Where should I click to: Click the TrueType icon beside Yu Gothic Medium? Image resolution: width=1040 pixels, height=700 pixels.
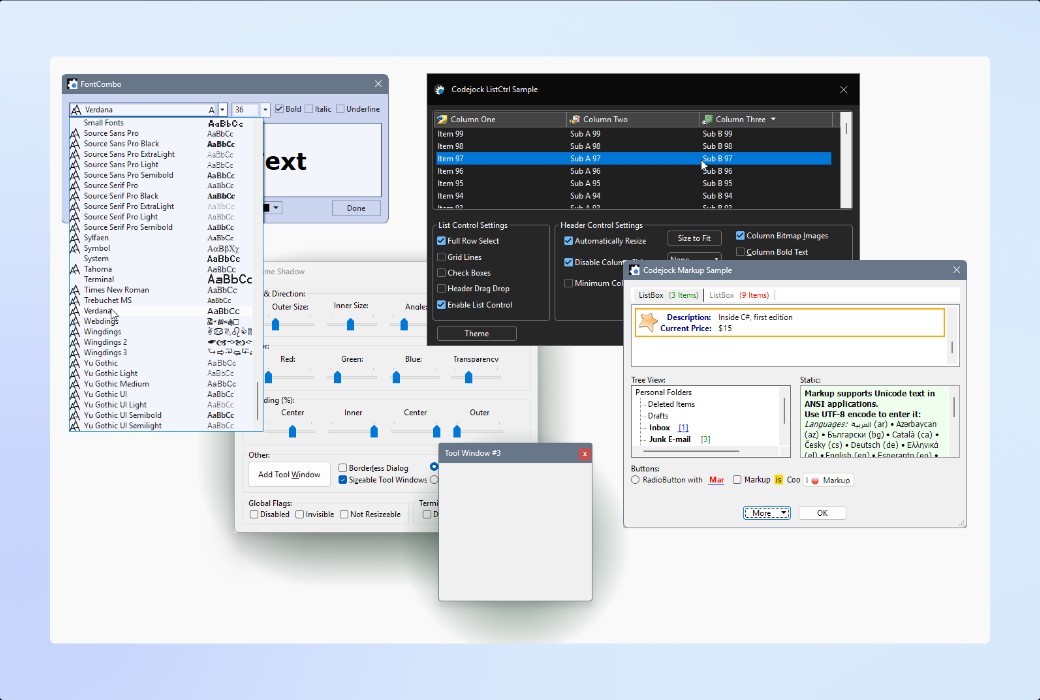click(75, 384)
